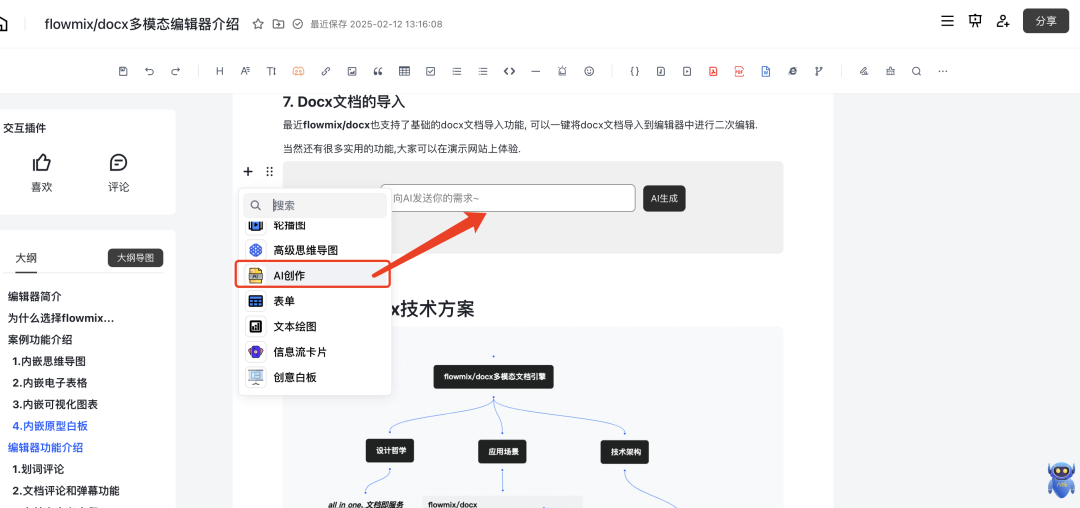Star this document as favorite
1080x508 pixels.
pyautogui.click(x=258, y=24)
